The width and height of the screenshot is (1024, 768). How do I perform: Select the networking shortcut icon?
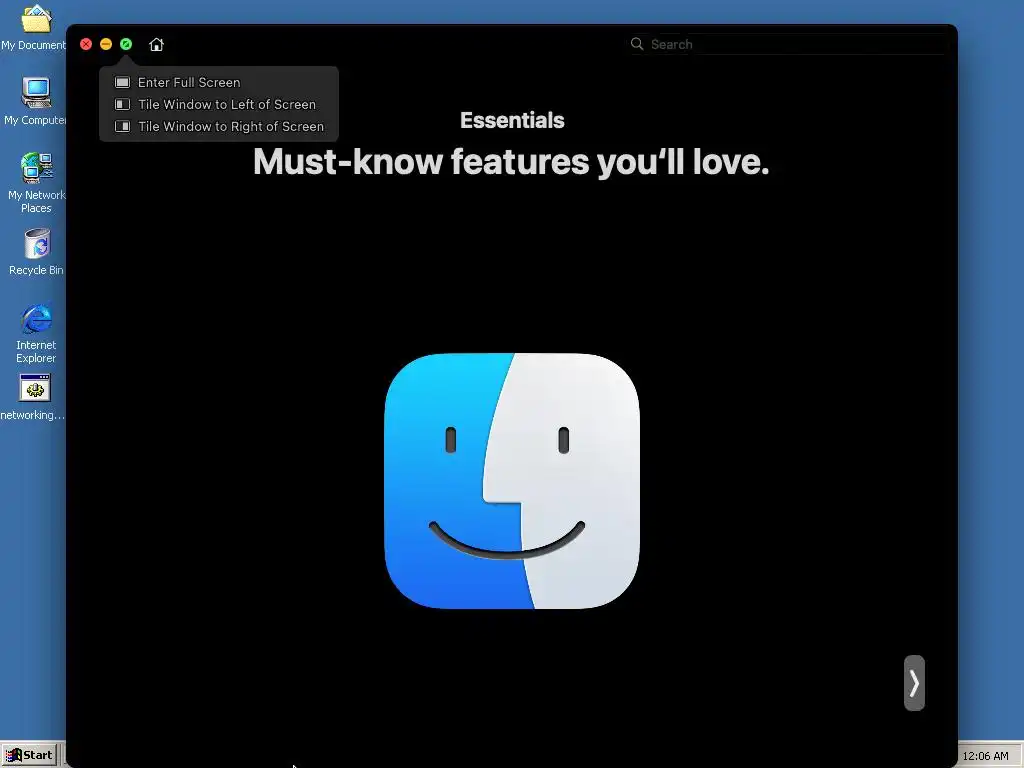(x=34, y=397)
